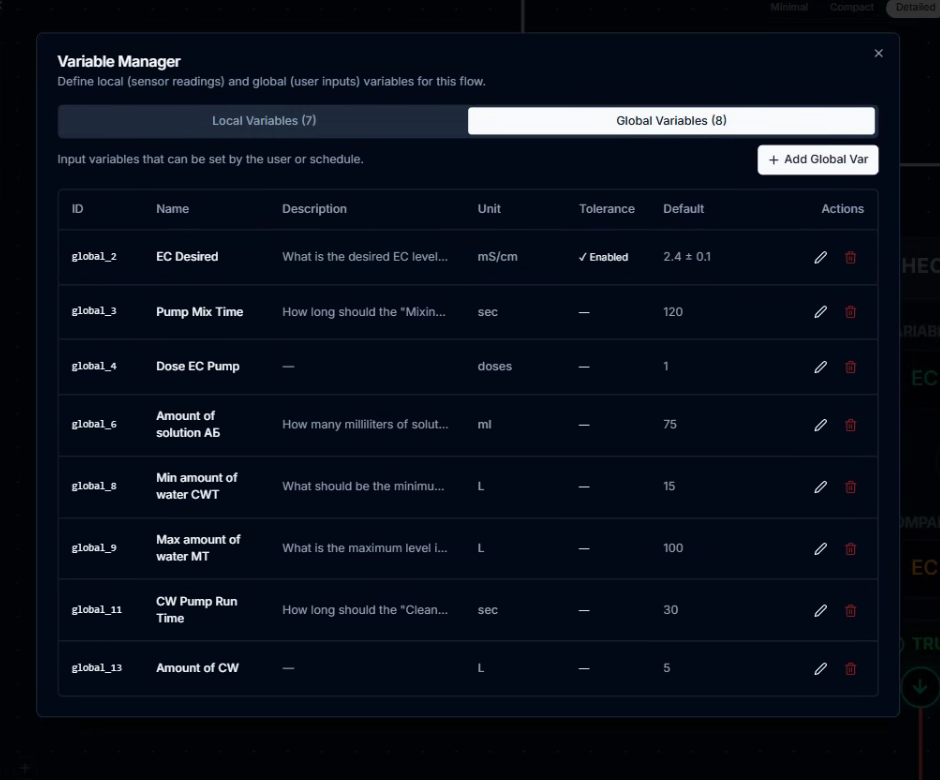
Task: Click the default value 120
Action: click(673, 312)
